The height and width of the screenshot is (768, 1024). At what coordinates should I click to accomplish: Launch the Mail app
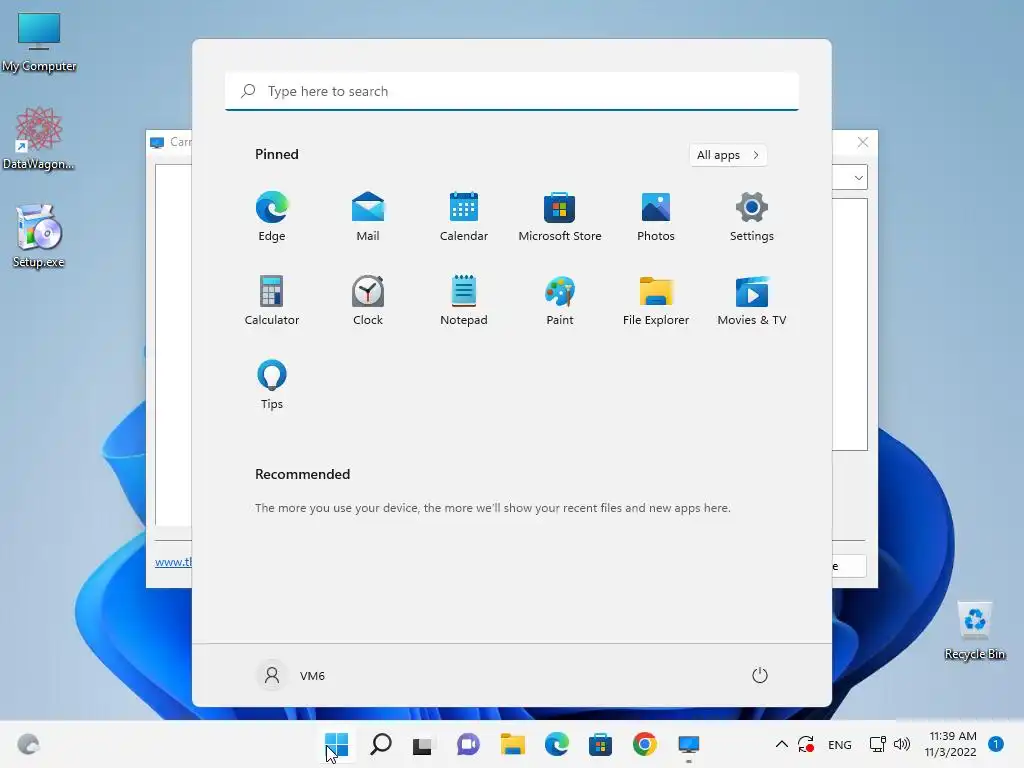tap(368, 216)
